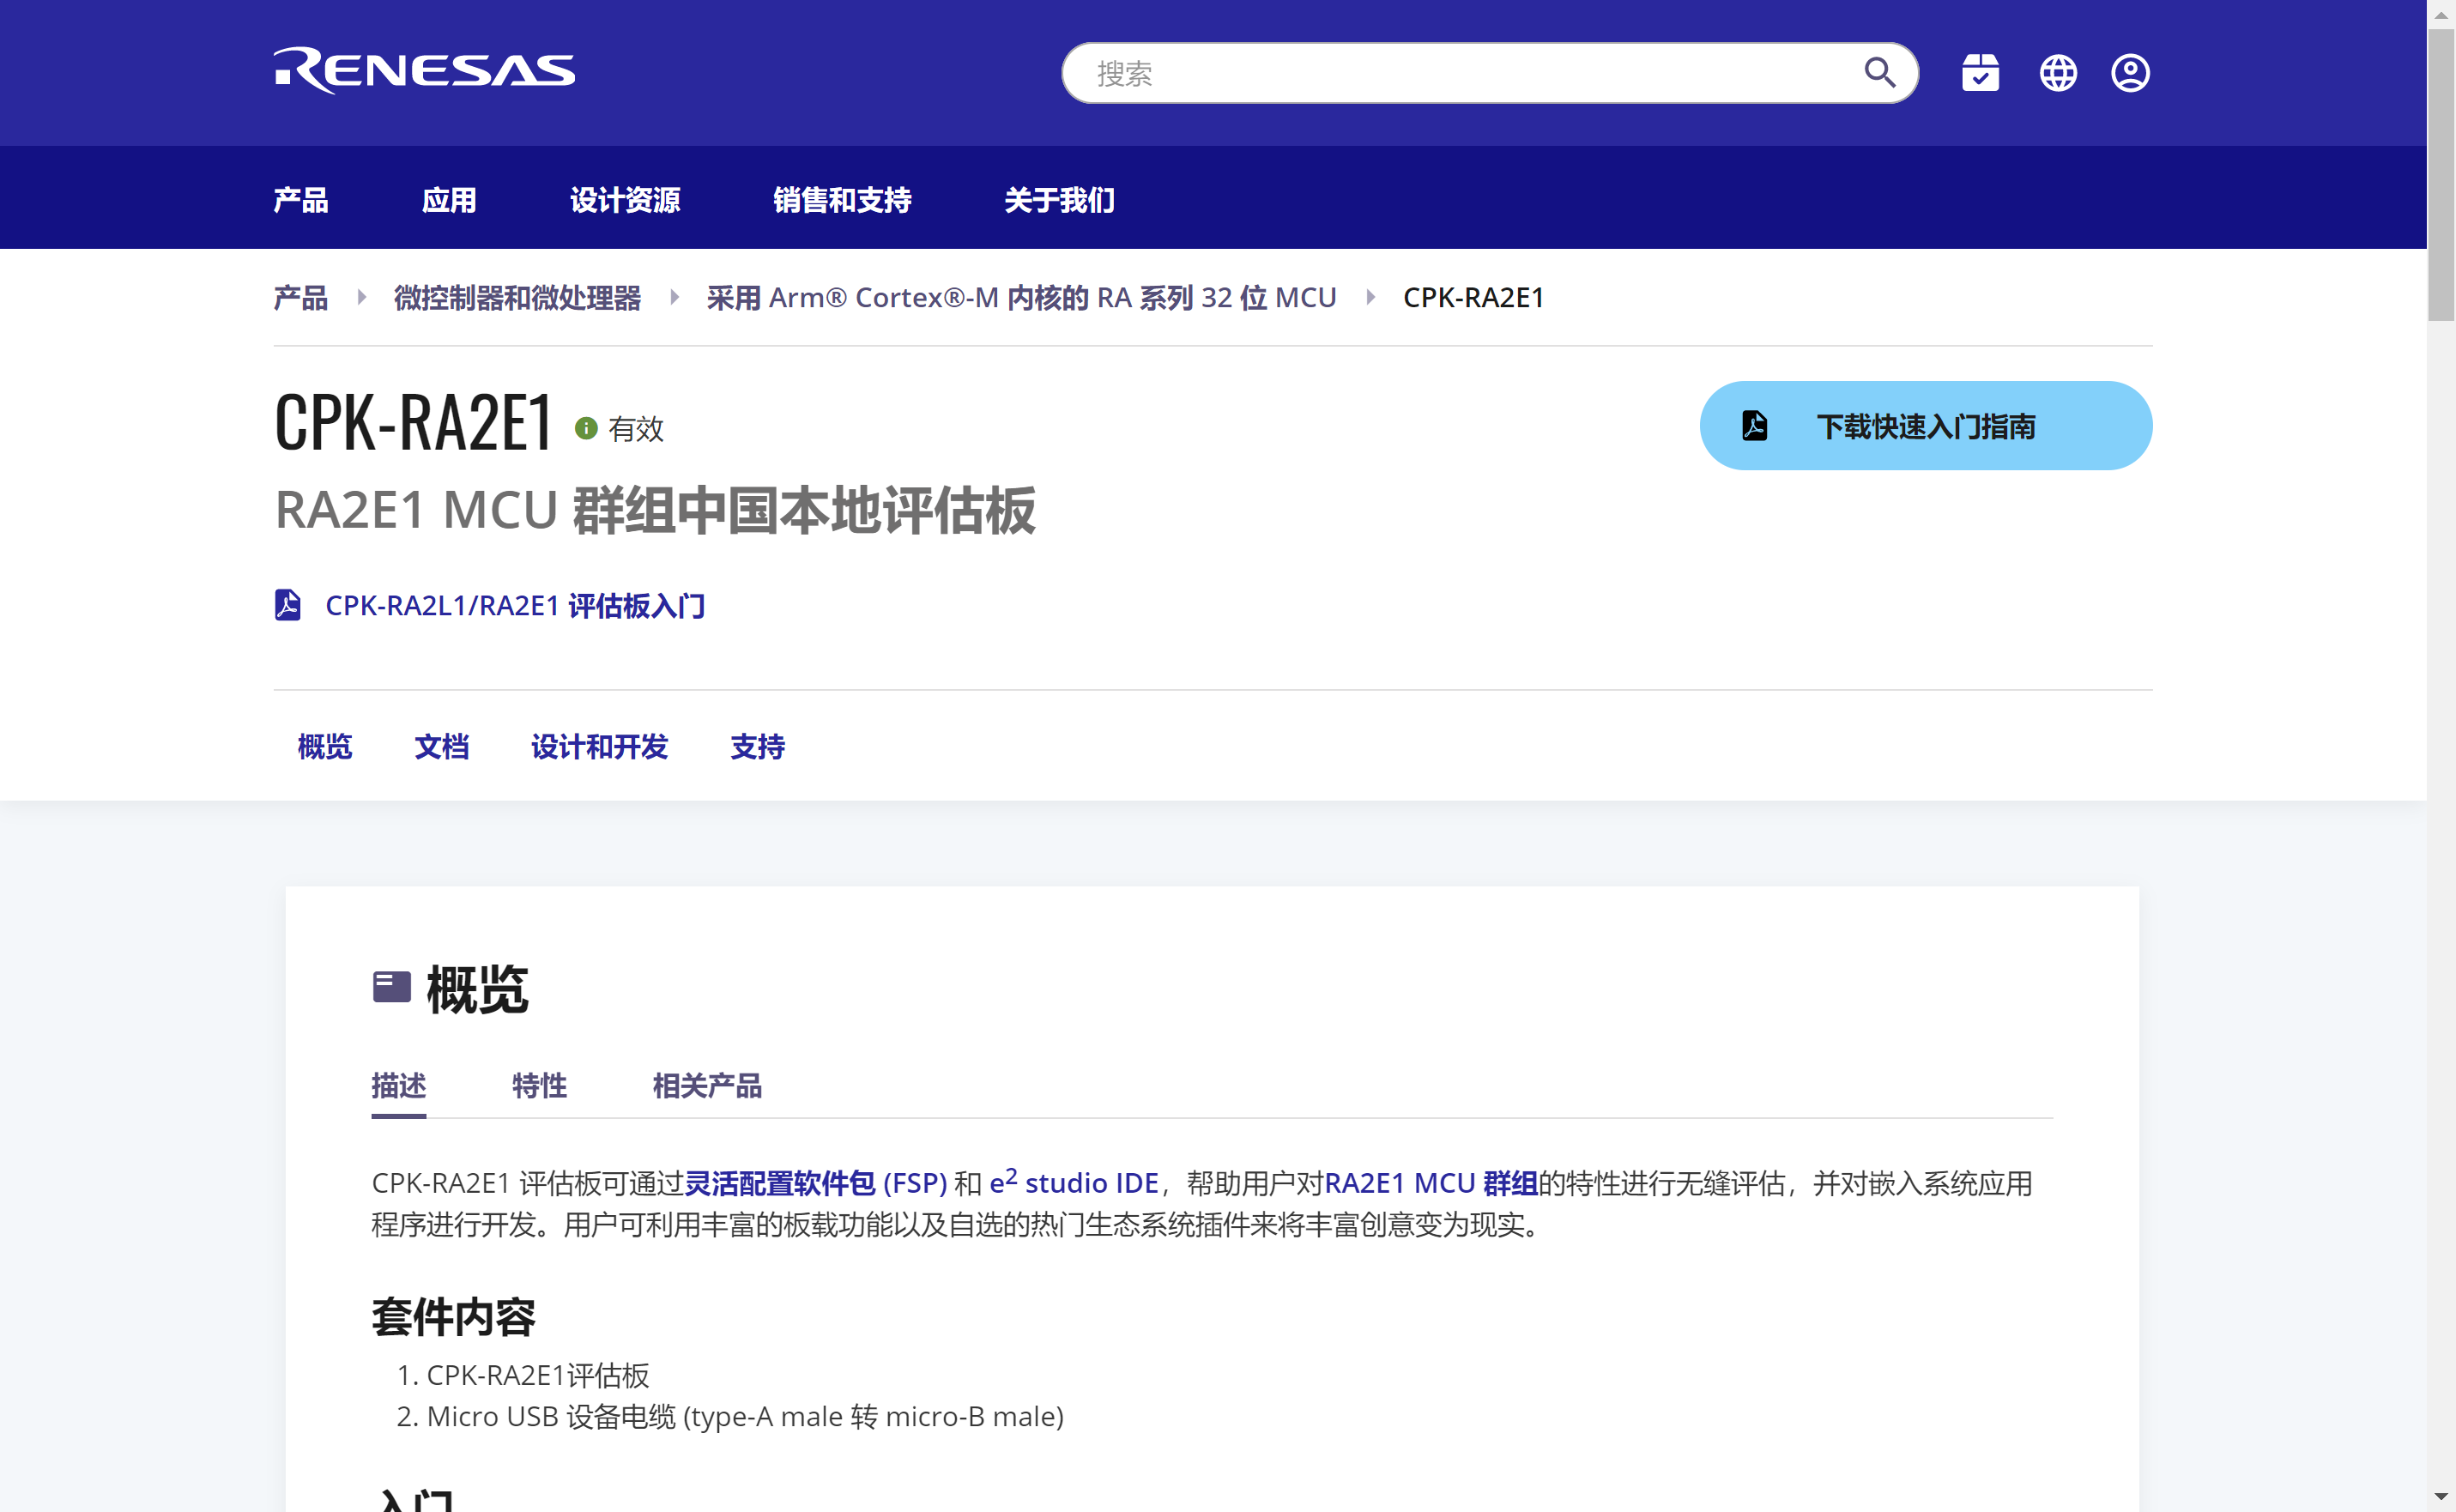Switch to the 特性 tab
This screenshot has width=2456, height=1512.
coord(539,1087)
